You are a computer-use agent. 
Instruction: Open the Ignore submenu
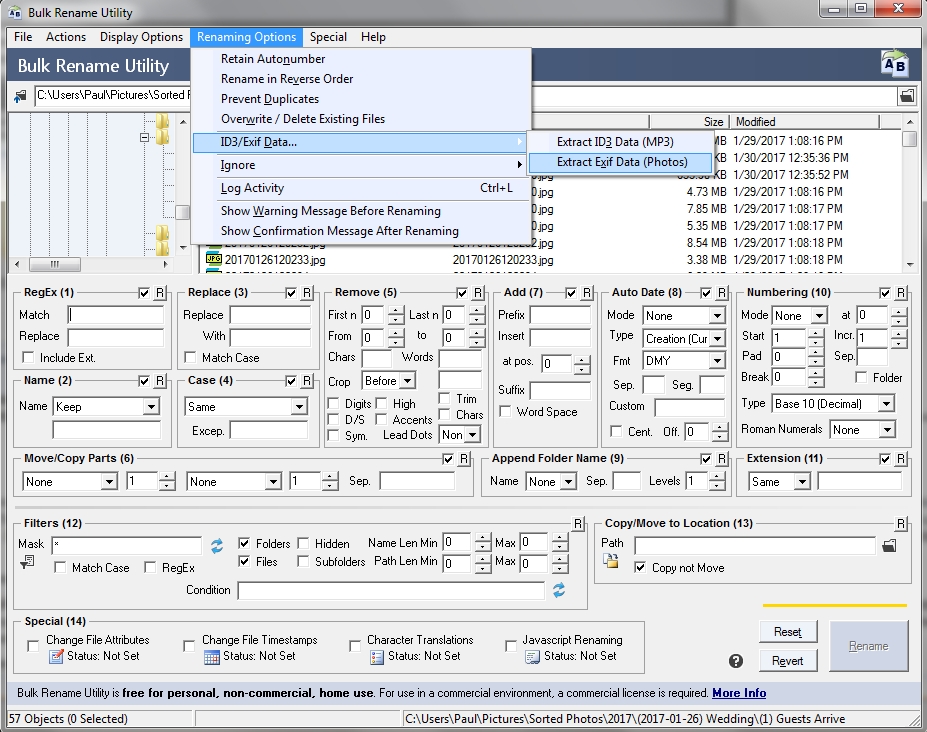(x=359, y=165)
